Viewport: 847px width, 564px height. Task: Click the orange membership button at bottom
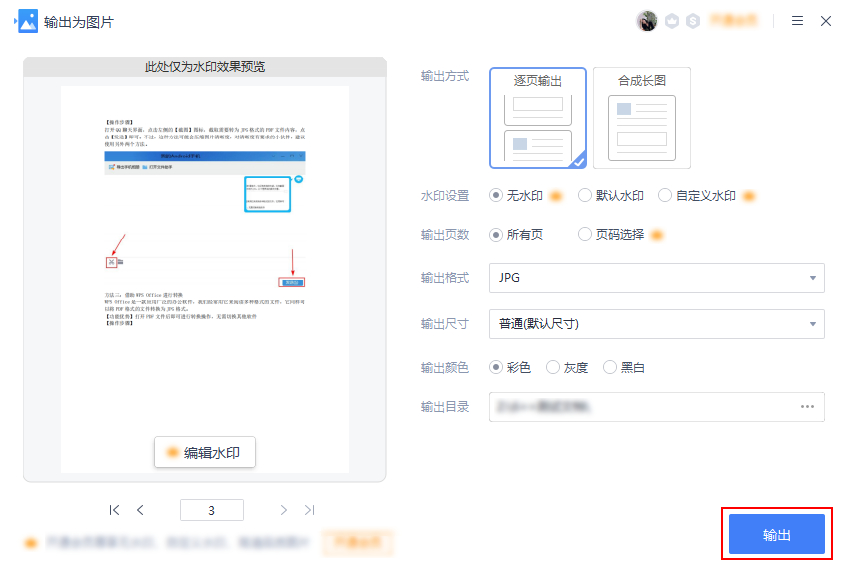(x=358, y=542)
